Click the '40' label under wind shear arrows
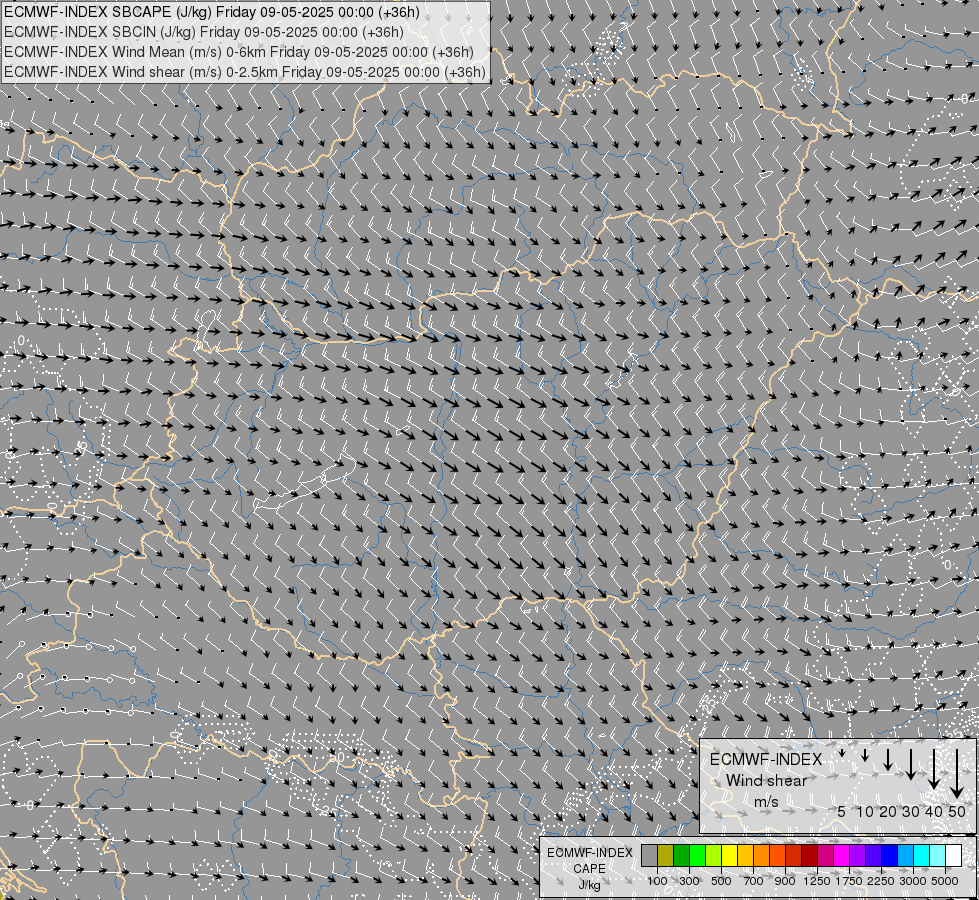 pos(933,811)
